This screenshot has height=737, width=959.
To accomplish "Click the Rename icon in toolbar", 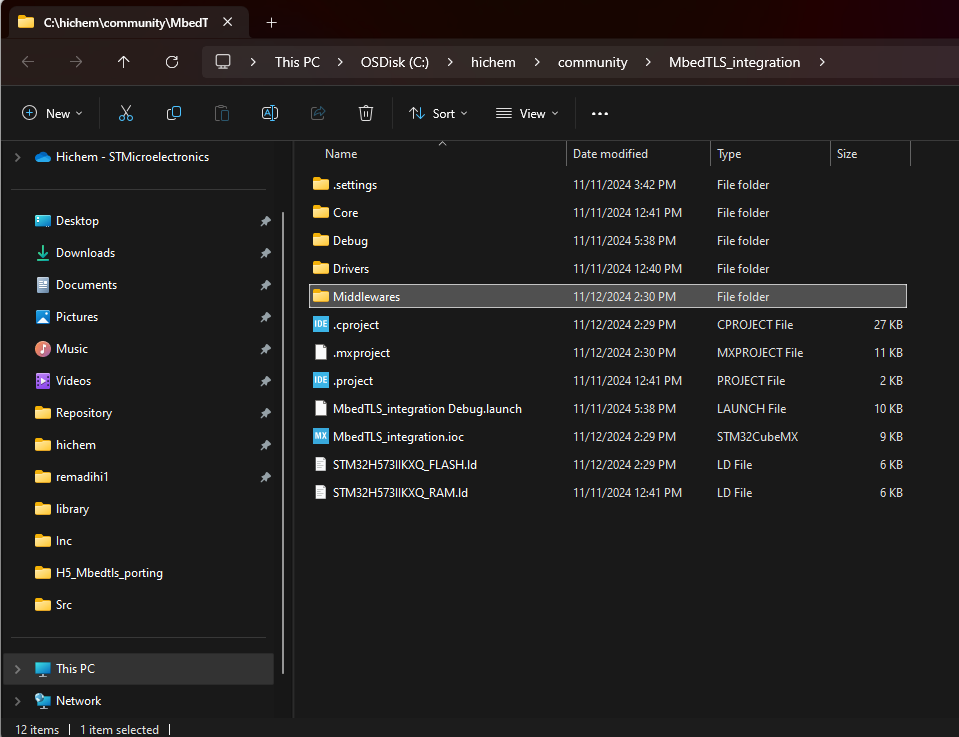I will 270,114.
